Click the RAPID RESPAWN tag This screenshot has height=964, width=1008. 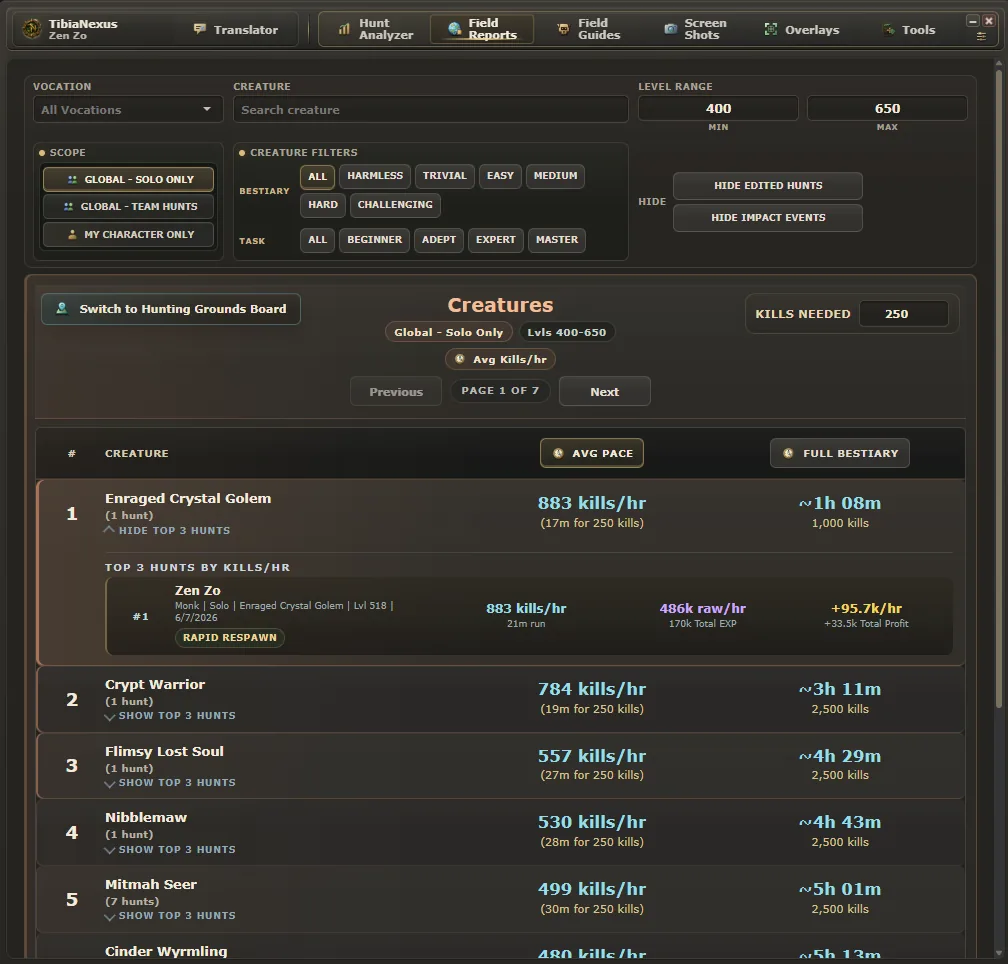click(230, 638)
